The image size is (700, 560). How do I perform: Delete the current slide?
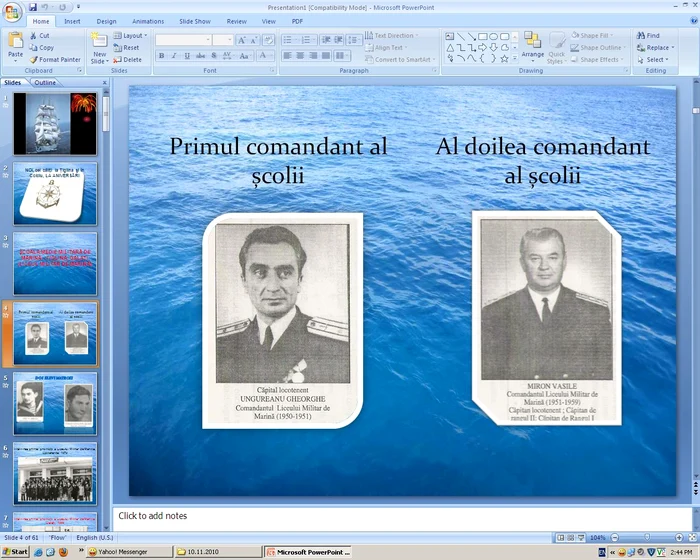128,59
